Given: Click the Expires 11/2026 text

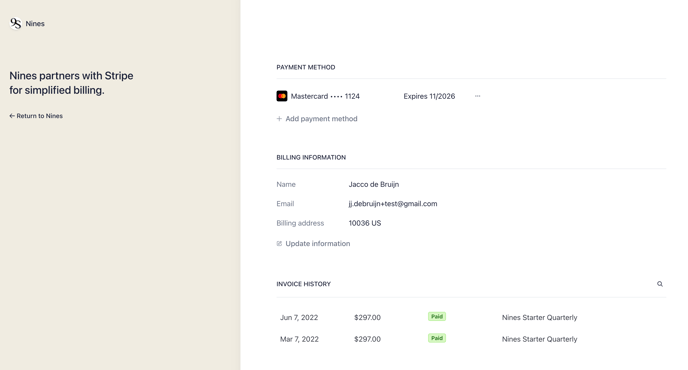Looking at the screenshot, I should 429,96.
